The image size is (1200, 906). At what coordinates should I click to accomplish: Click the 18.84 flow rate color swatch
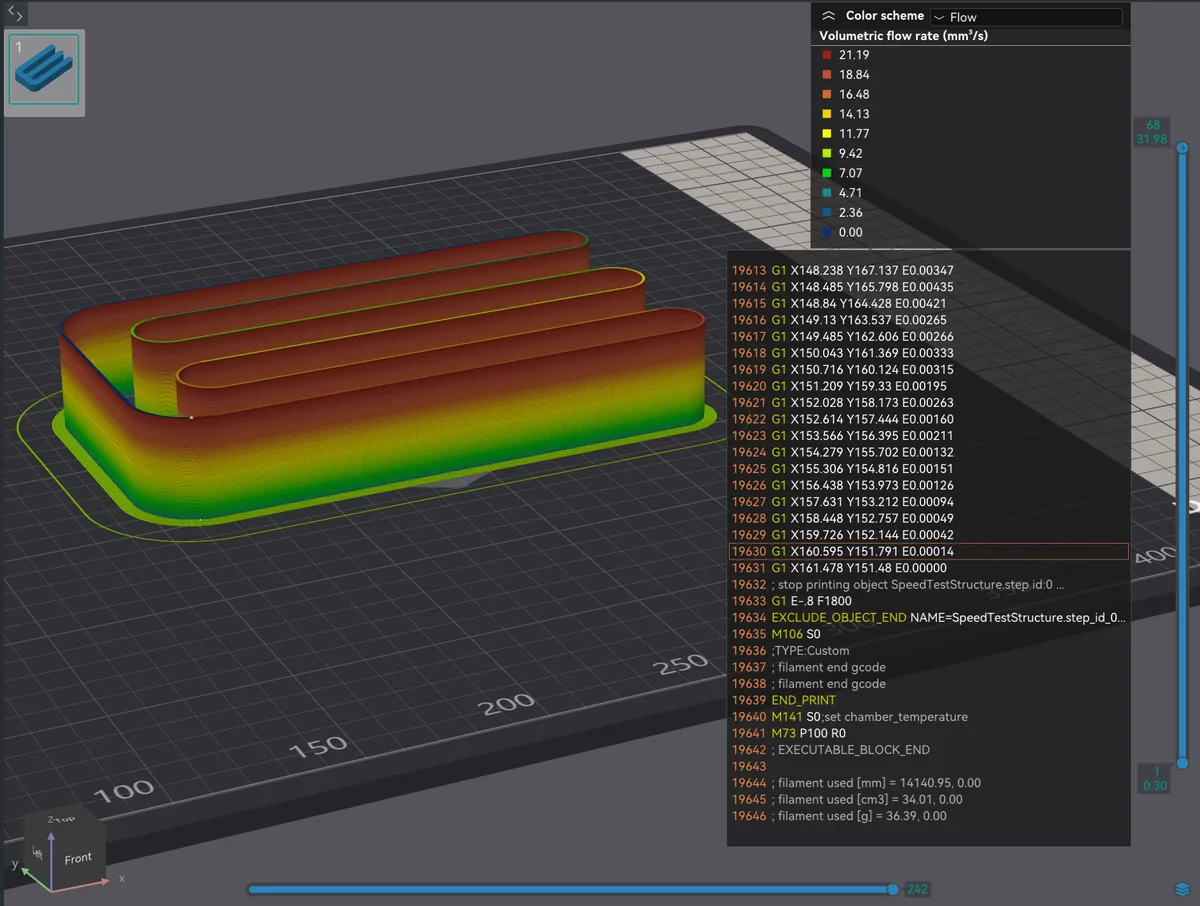tap(826, 75)
